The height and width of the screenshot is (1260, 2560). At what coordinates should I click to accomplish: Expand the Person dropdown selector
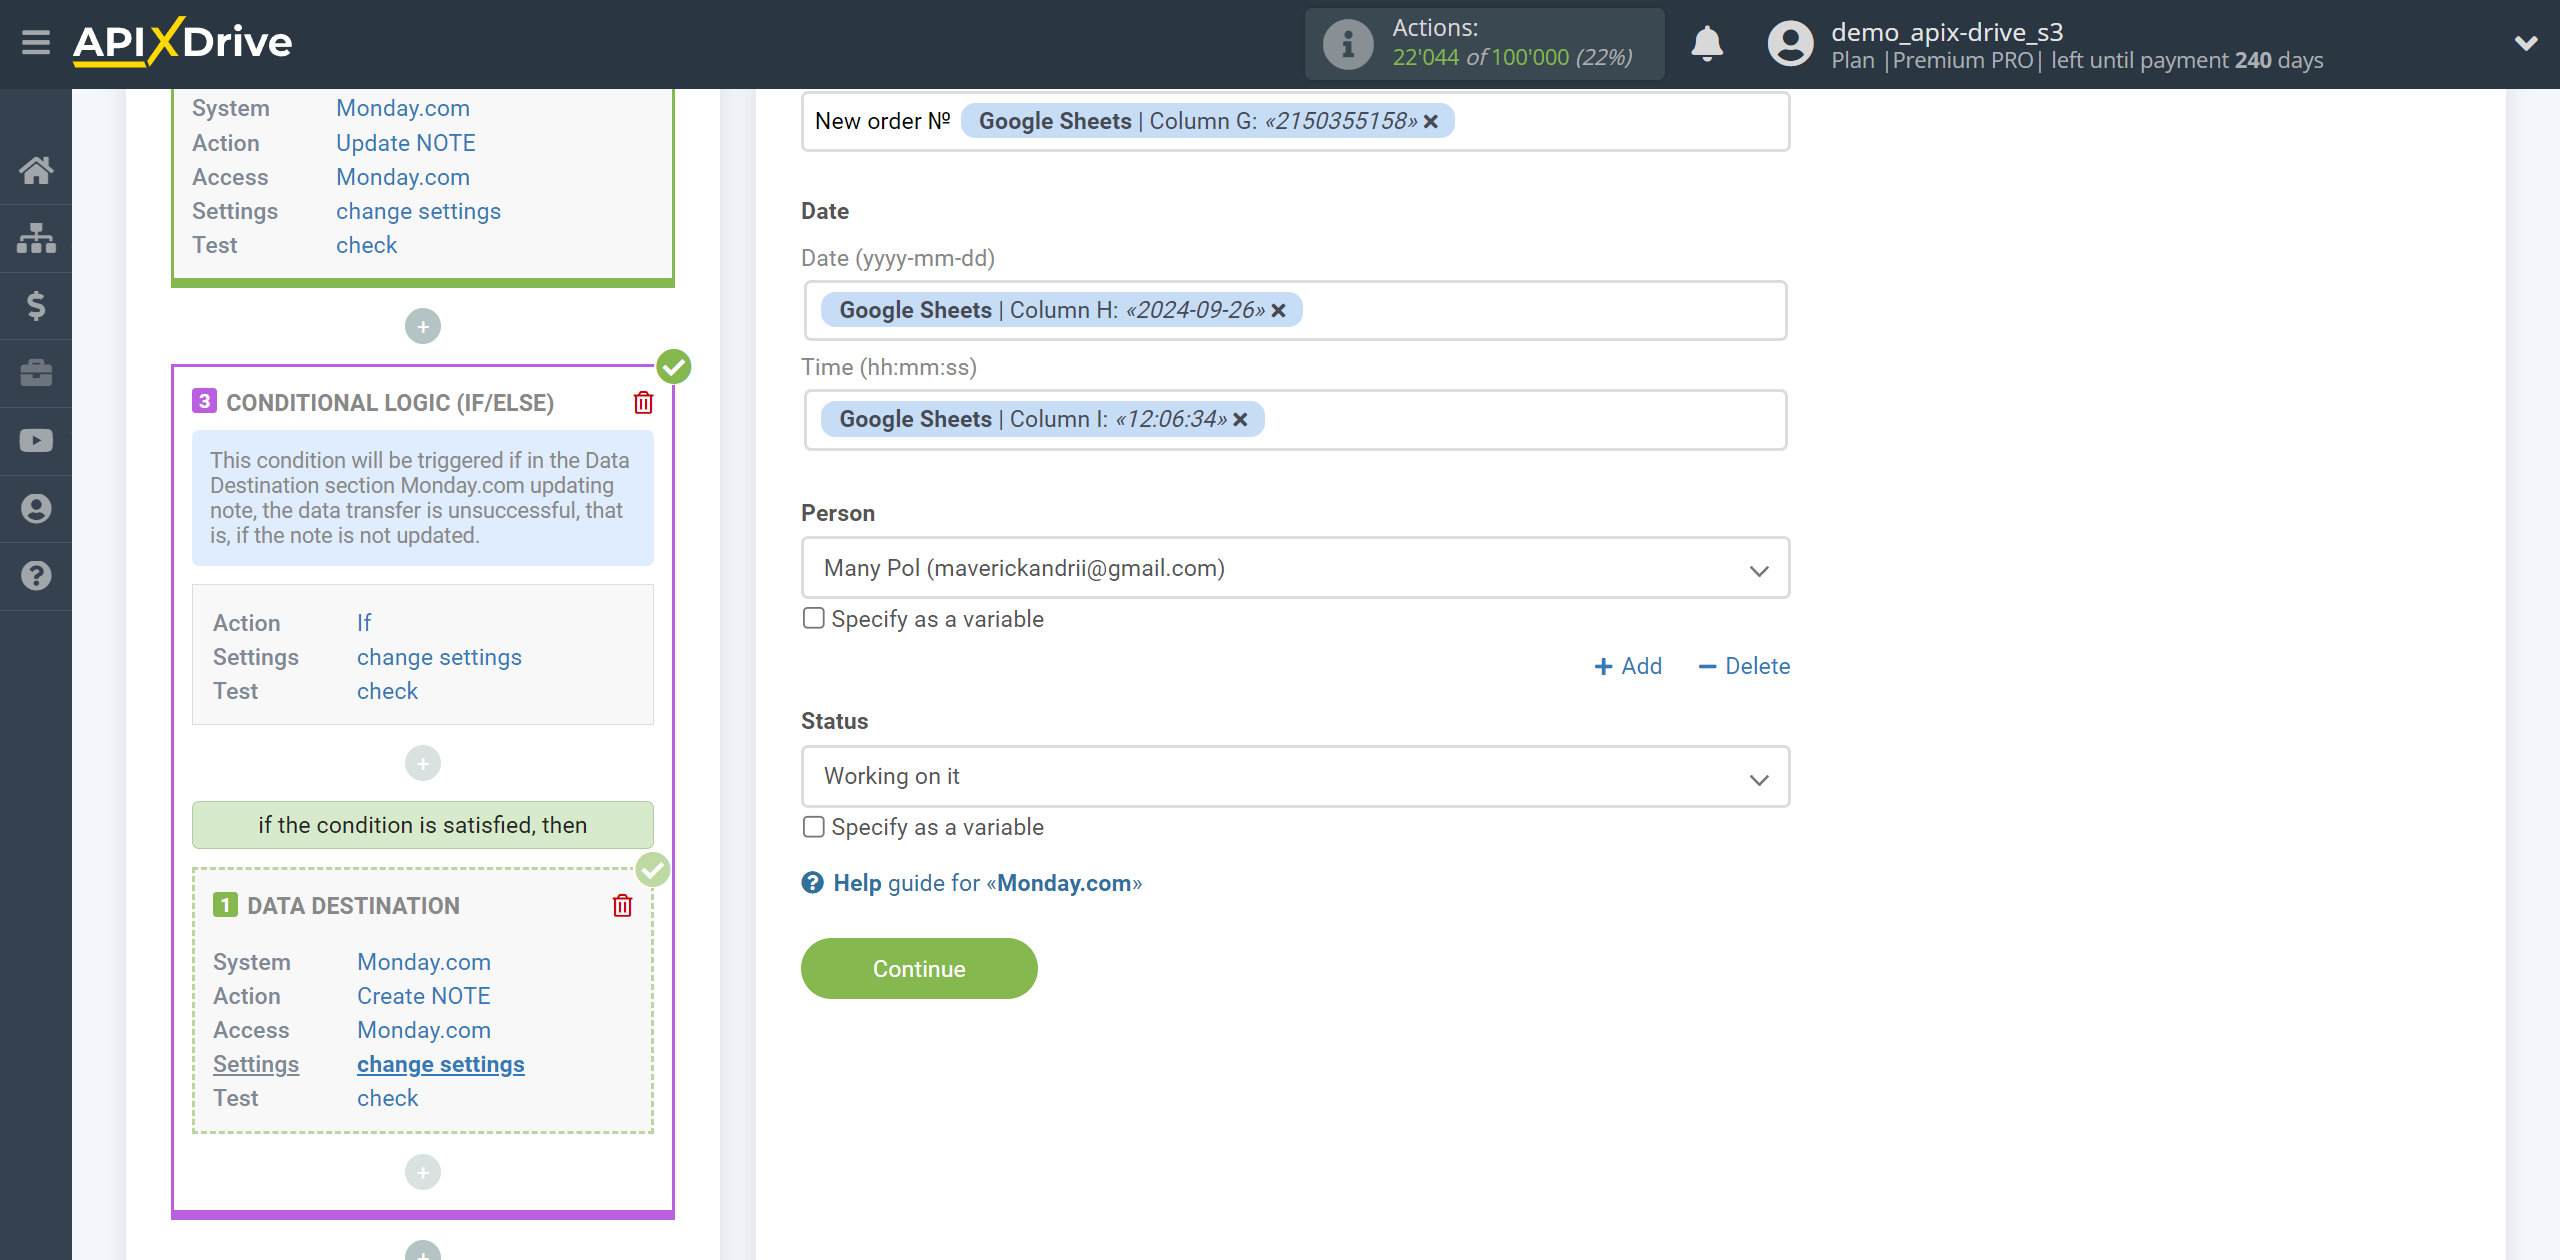point(1760,568)
